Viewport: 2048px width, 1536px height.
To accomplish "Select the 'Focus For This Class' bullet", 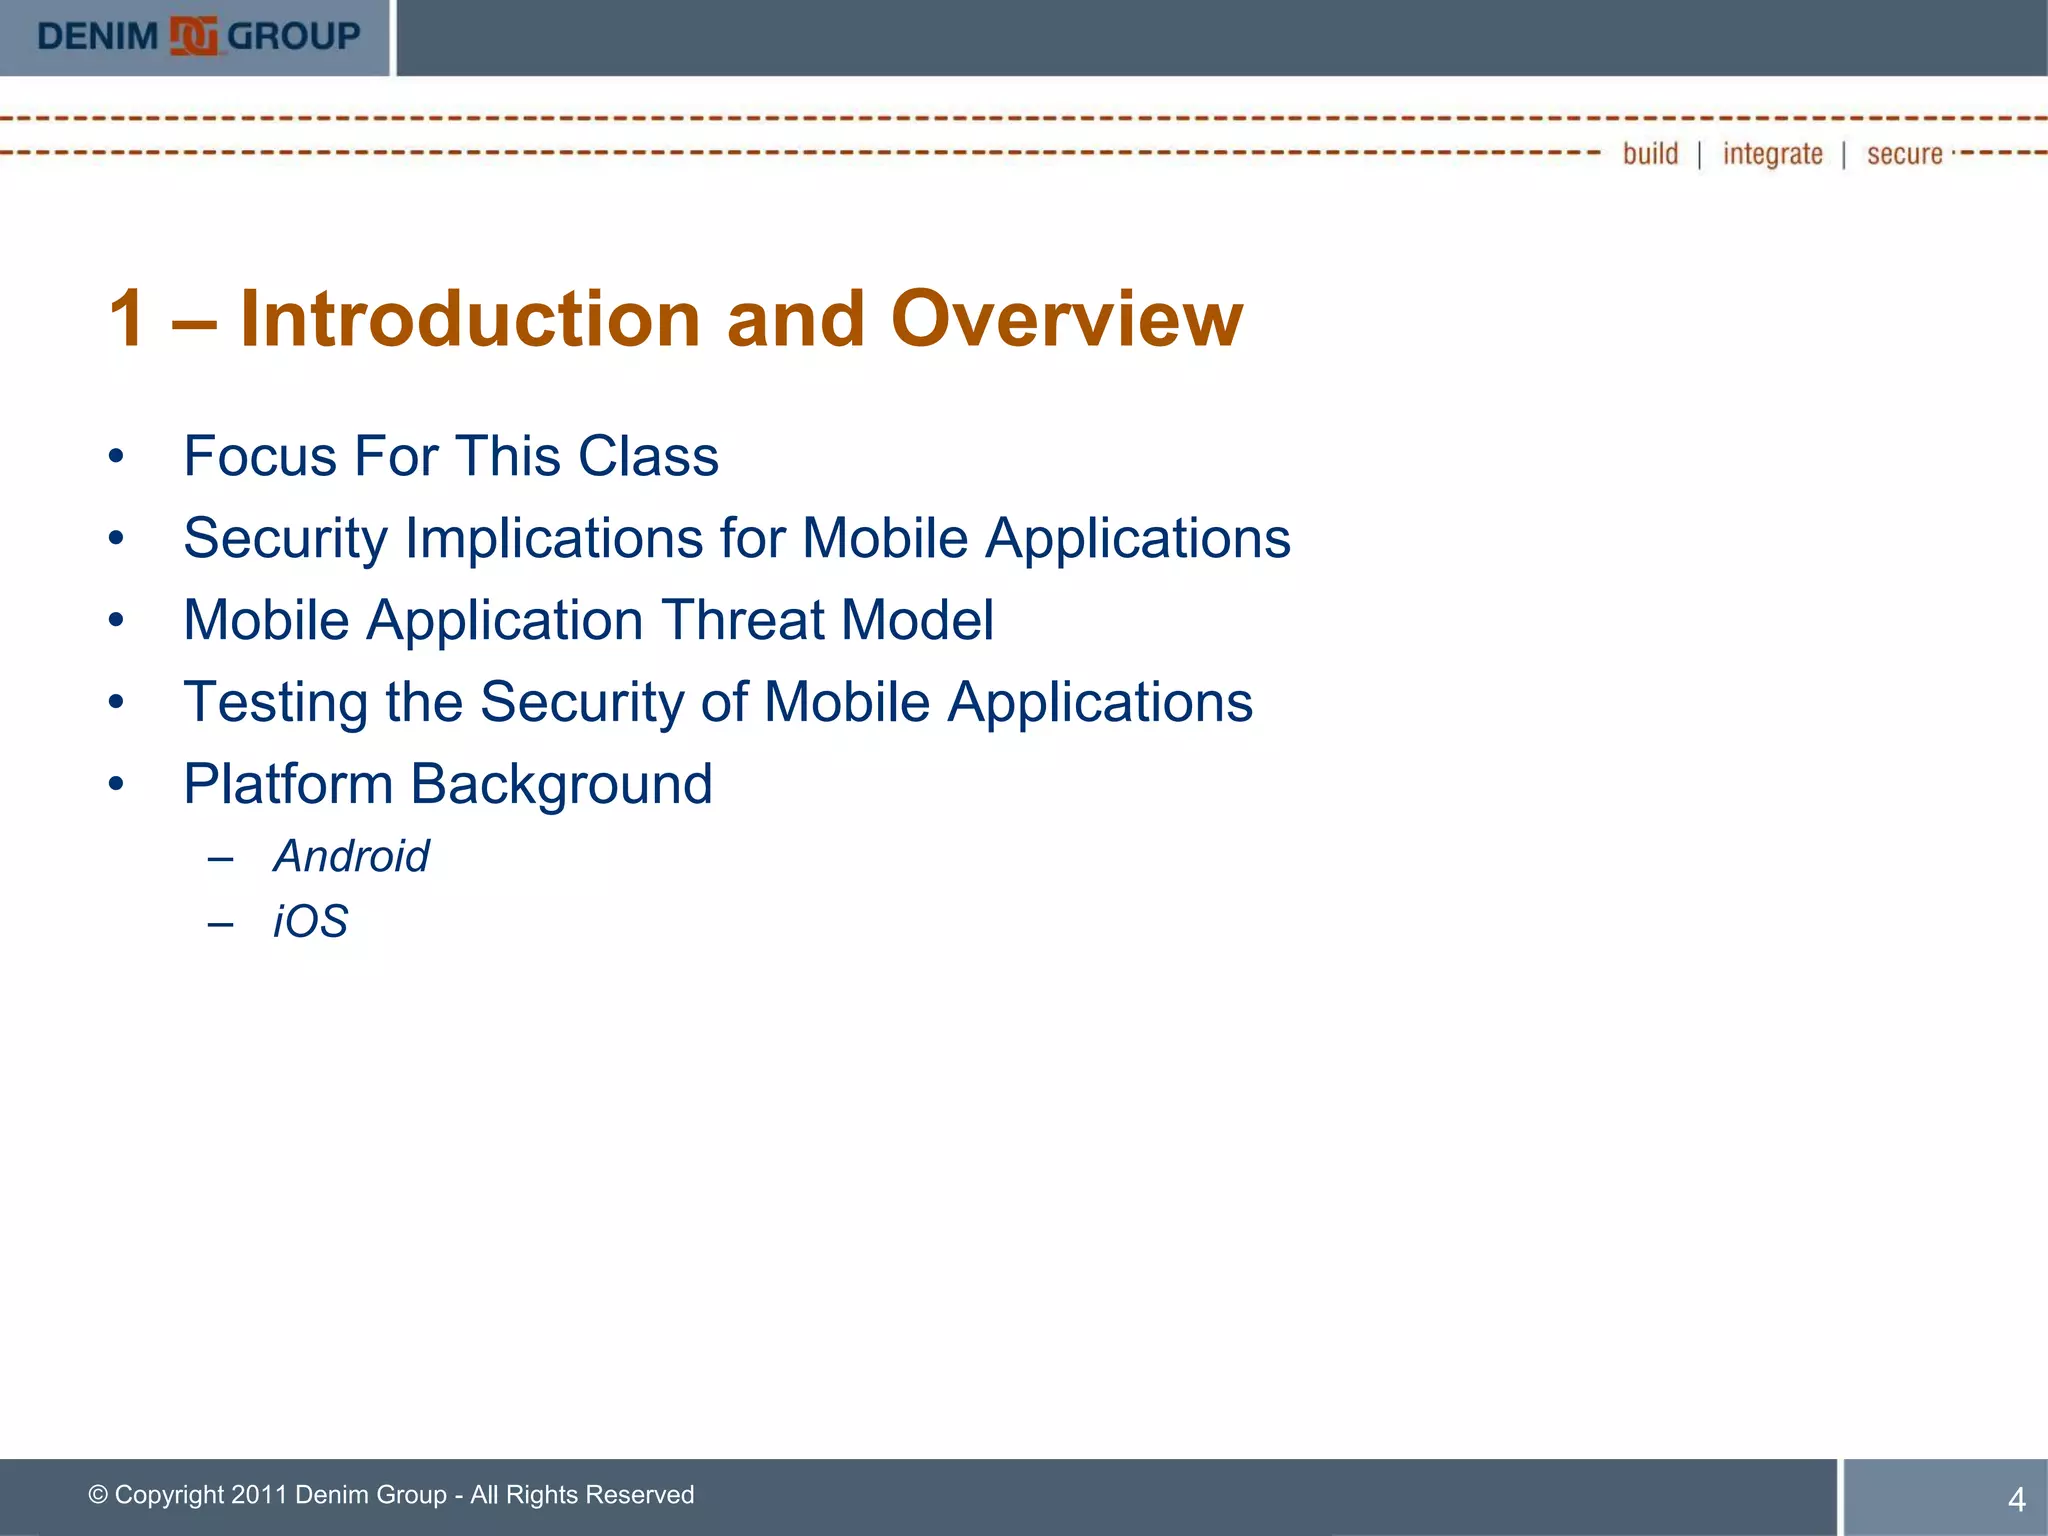I will point(451,457).
